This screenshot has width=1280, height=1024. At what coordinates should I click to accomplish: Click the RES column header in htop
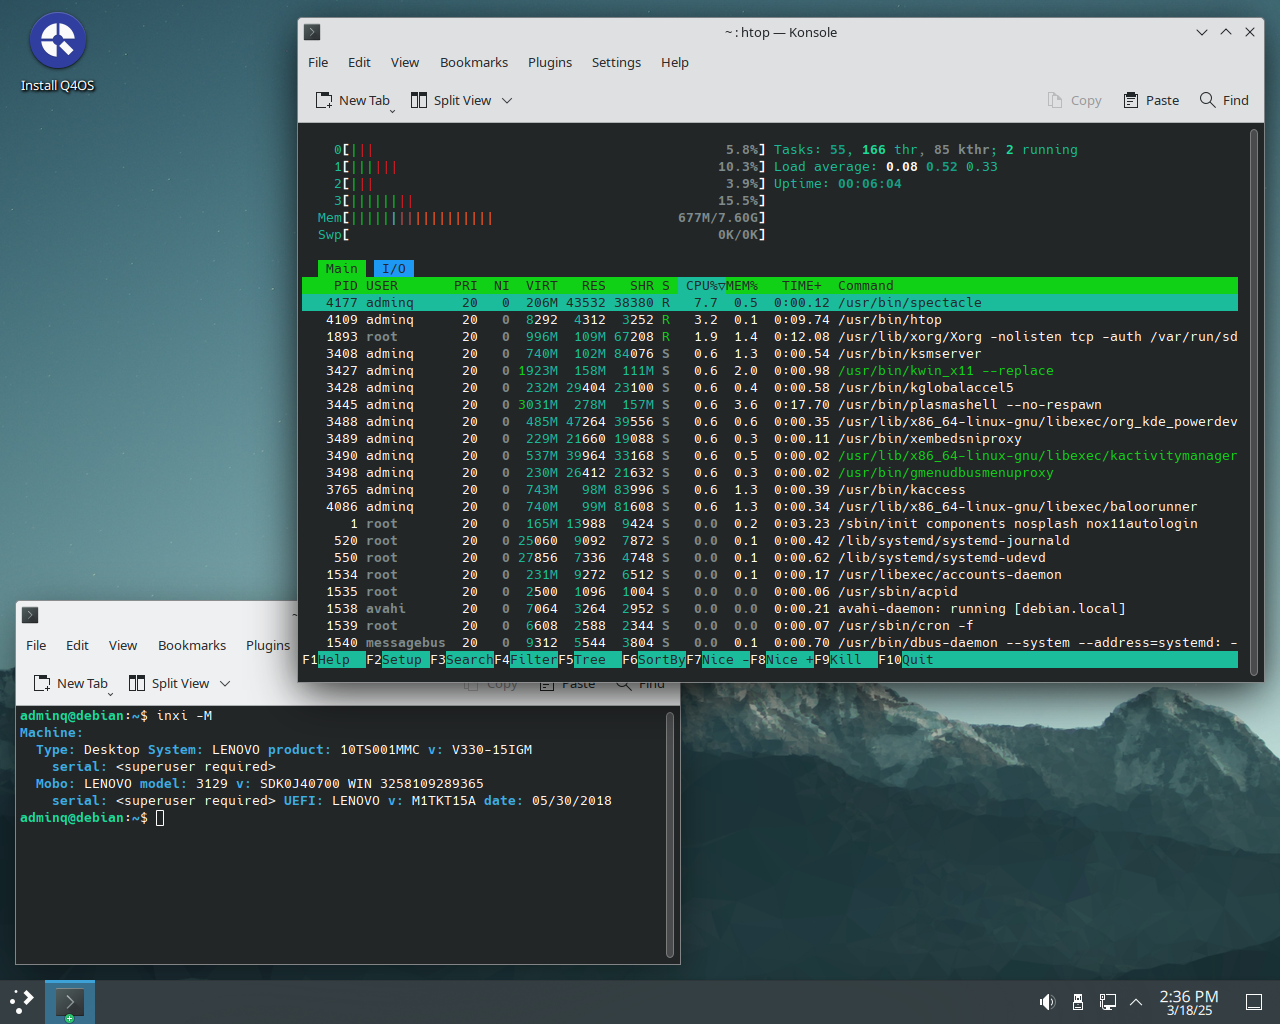click(594, 286)
